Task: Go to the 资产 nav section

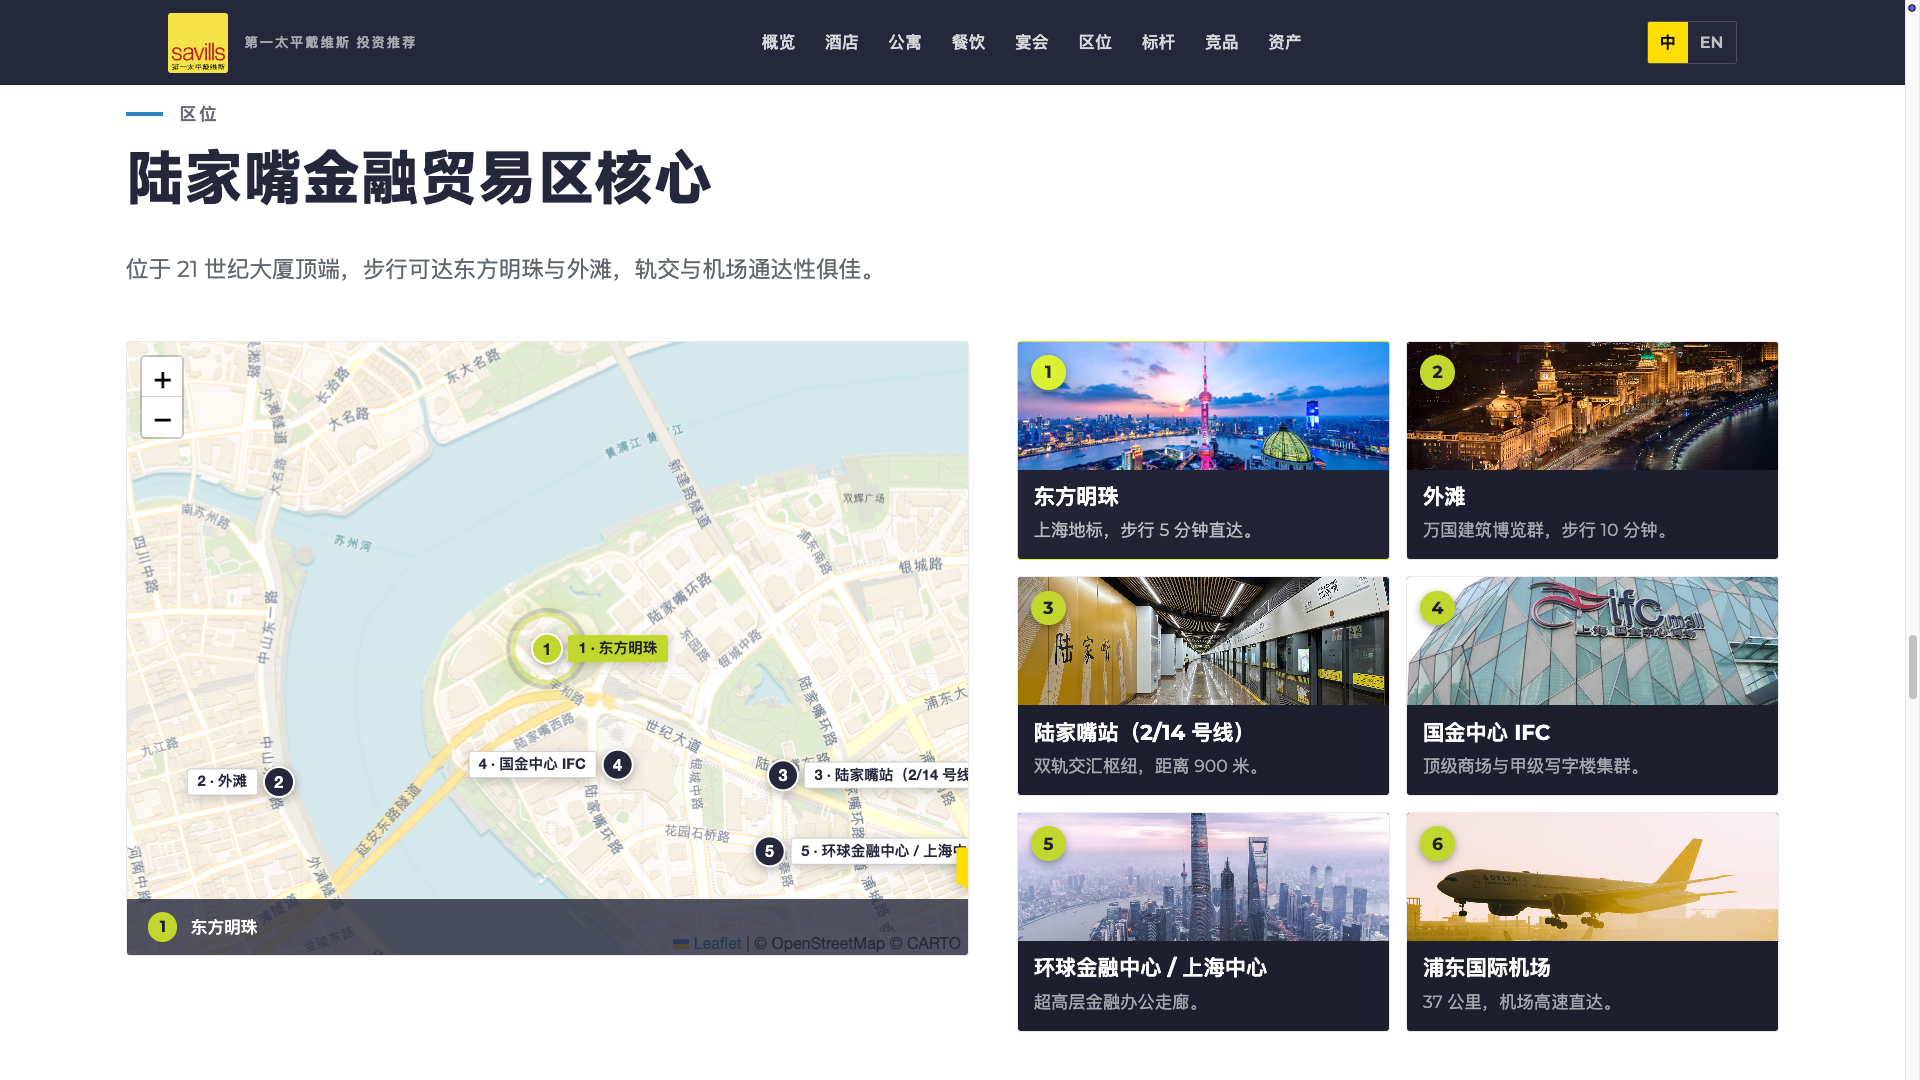Action: 1285,42
